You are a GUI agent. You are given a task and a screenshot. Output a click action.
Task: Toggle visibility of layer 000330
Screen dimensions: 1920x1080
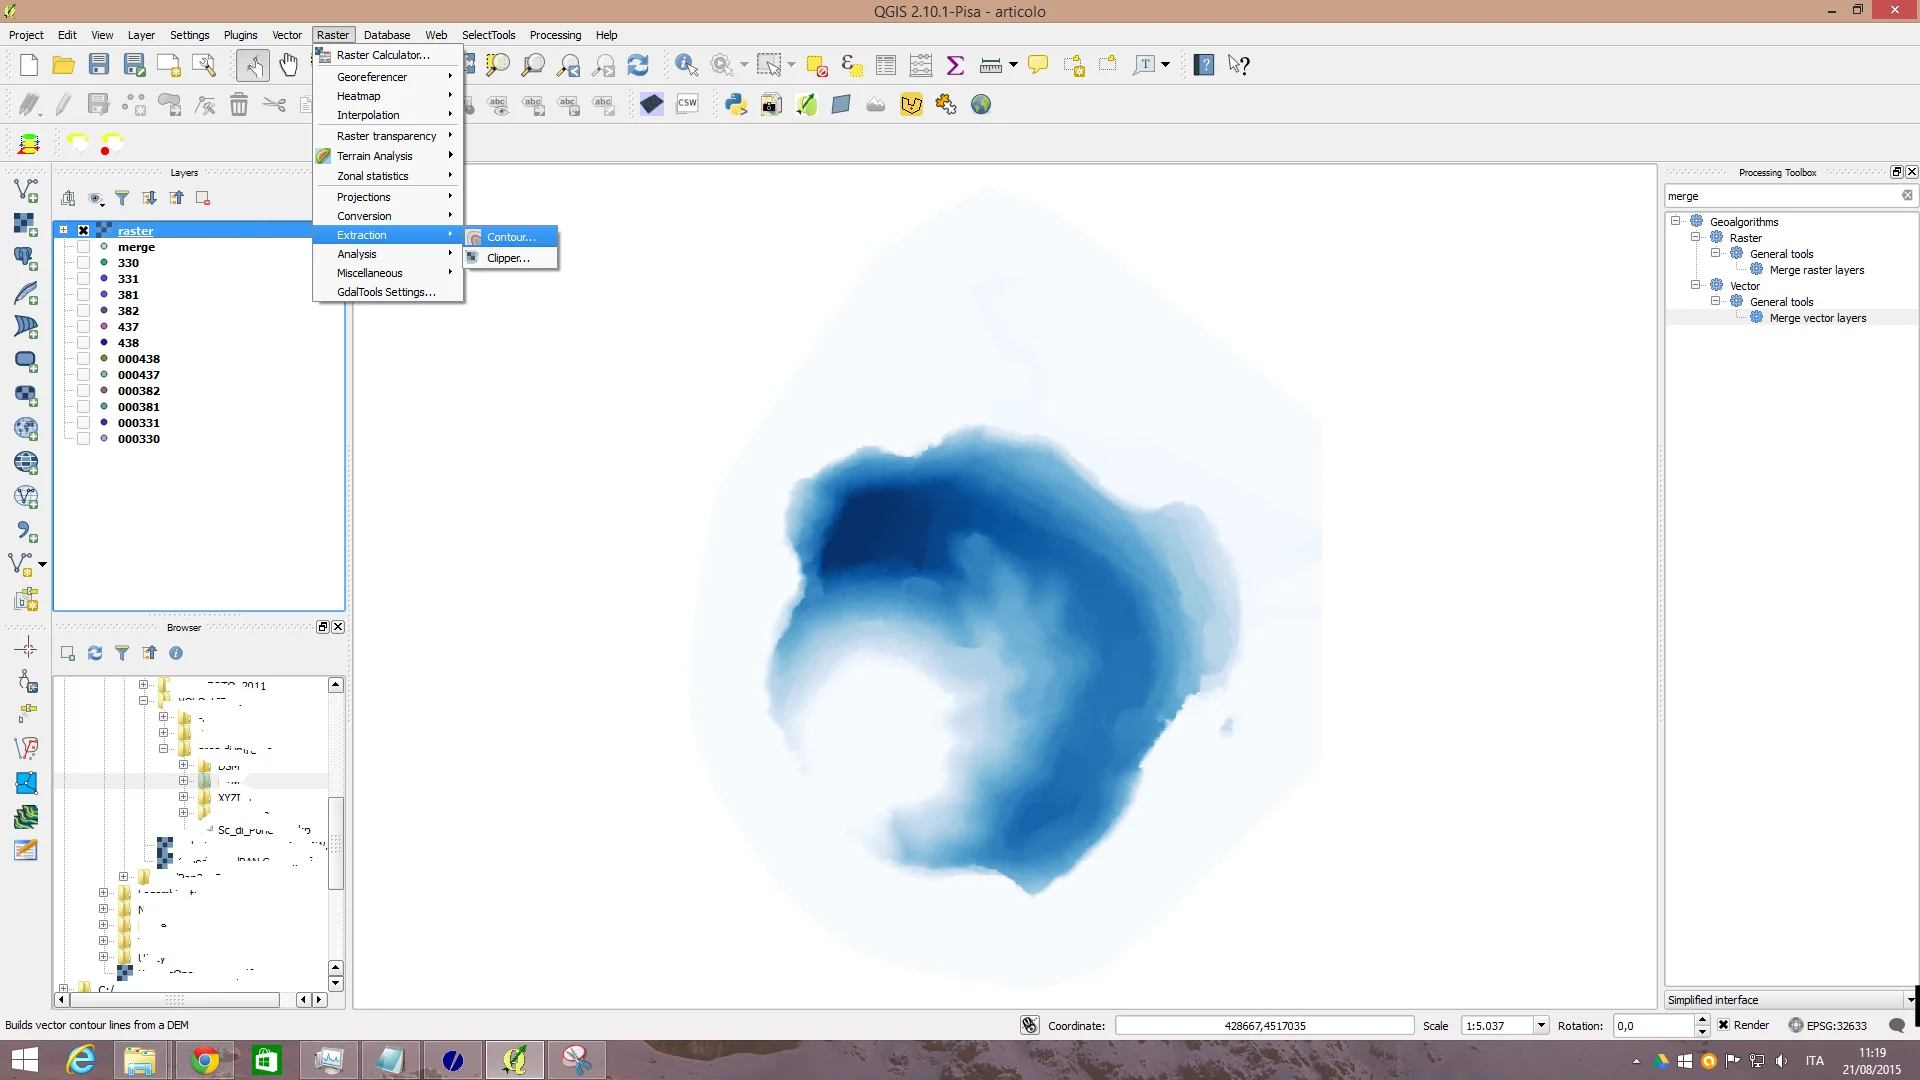click(84, 439)
